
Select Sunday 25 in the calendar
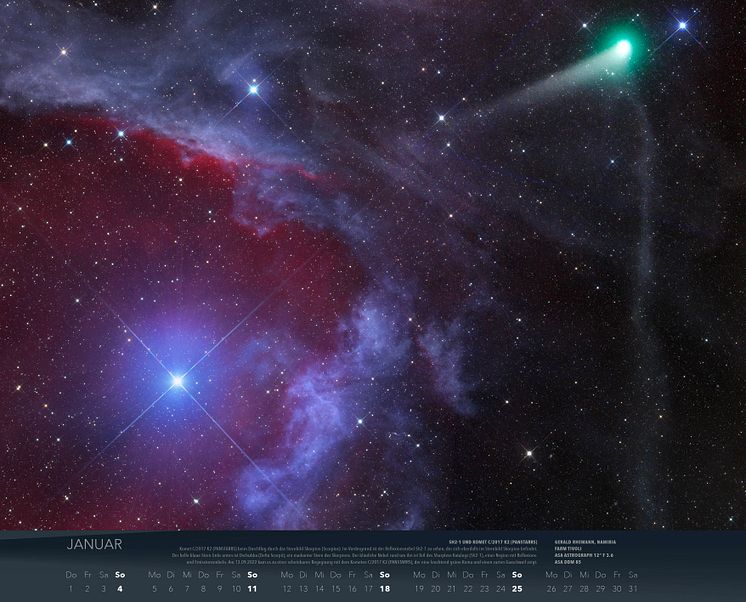(517, 589)
